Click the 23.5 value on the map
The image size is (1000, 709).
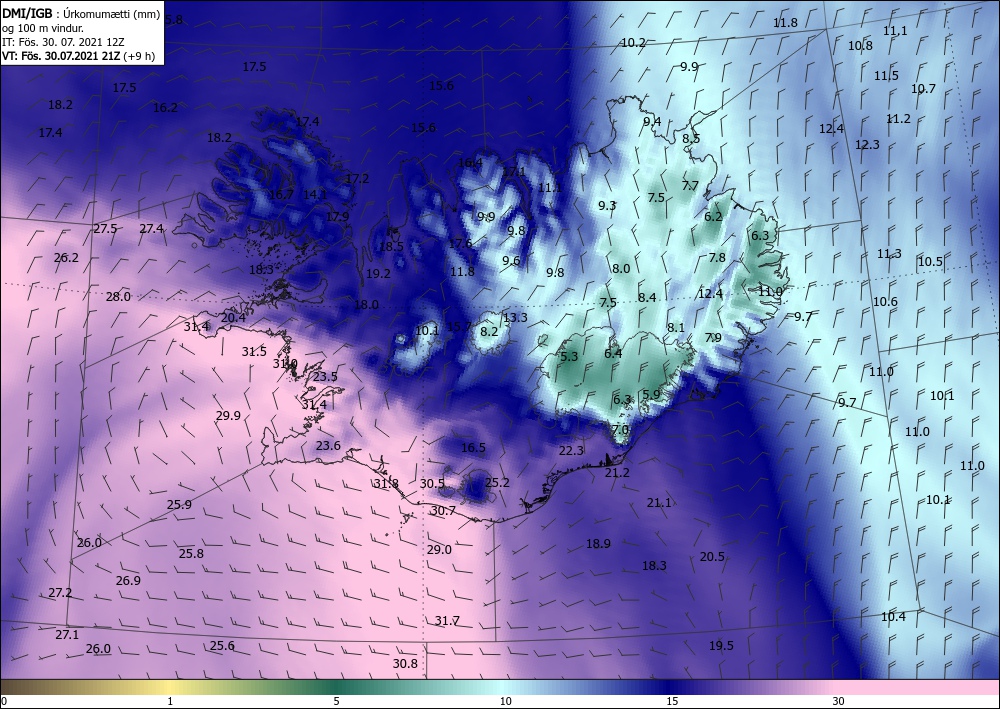[325, 377]
